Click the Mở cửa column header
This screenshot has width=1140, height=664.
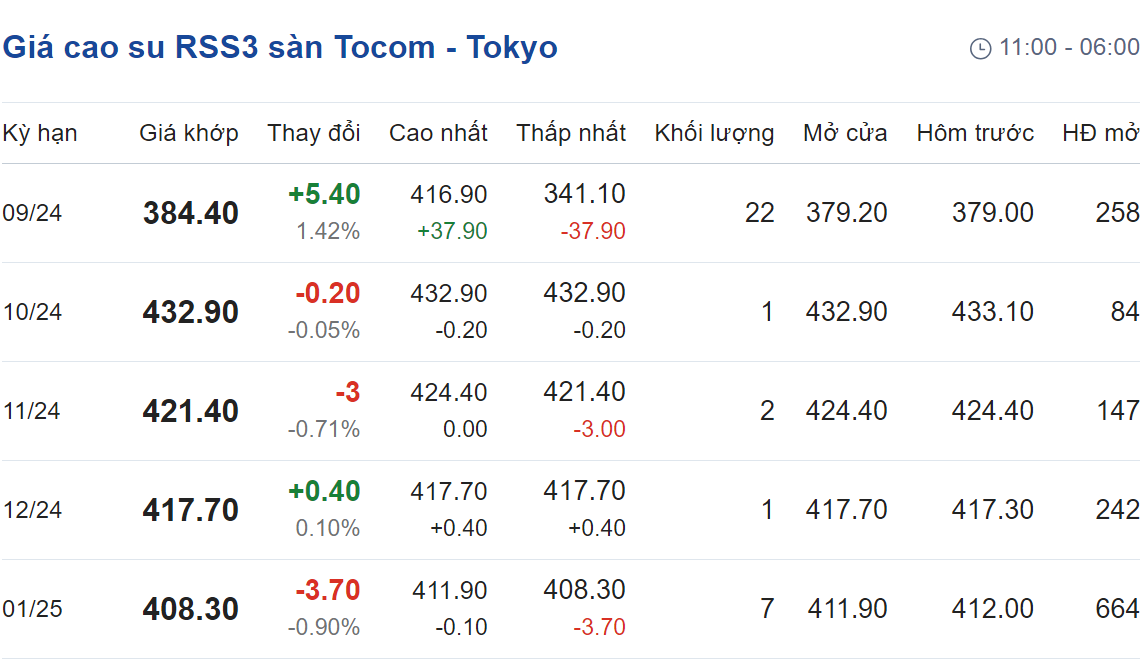[845, 133]
